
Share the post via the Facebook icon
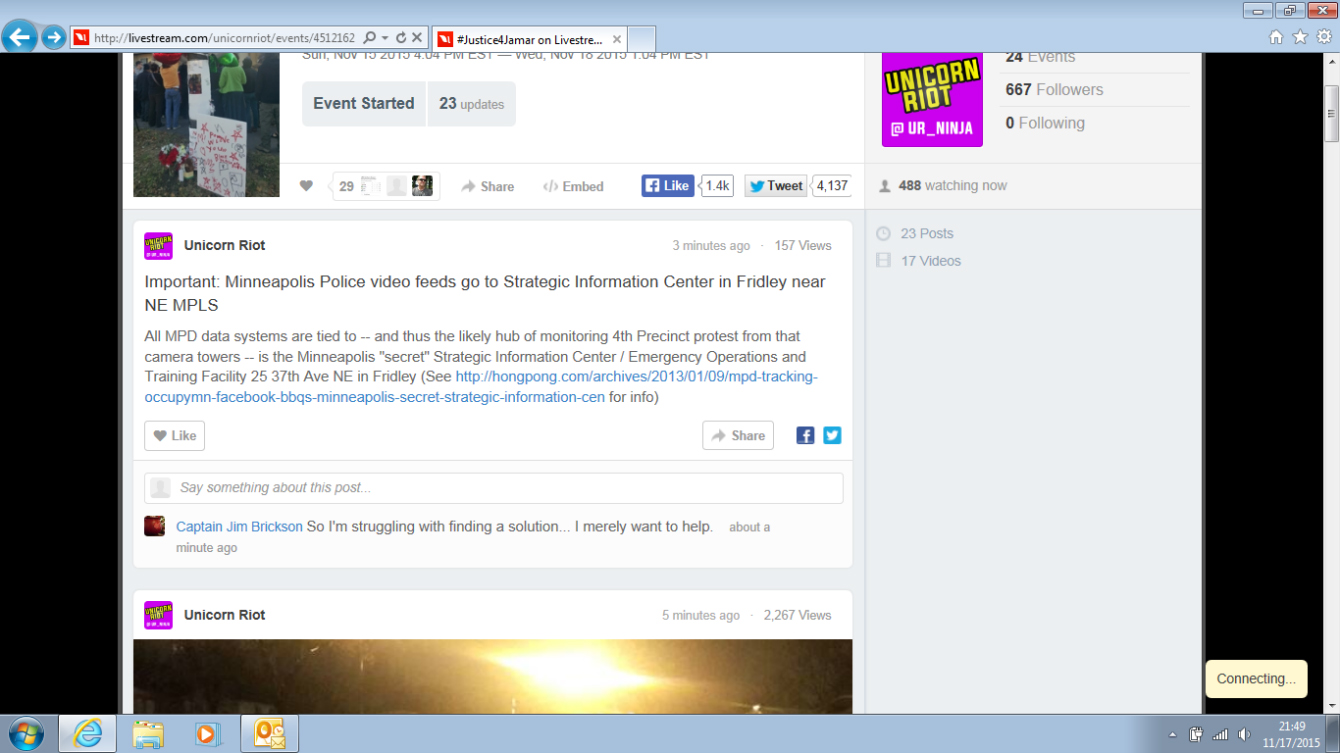coord(805,435)
